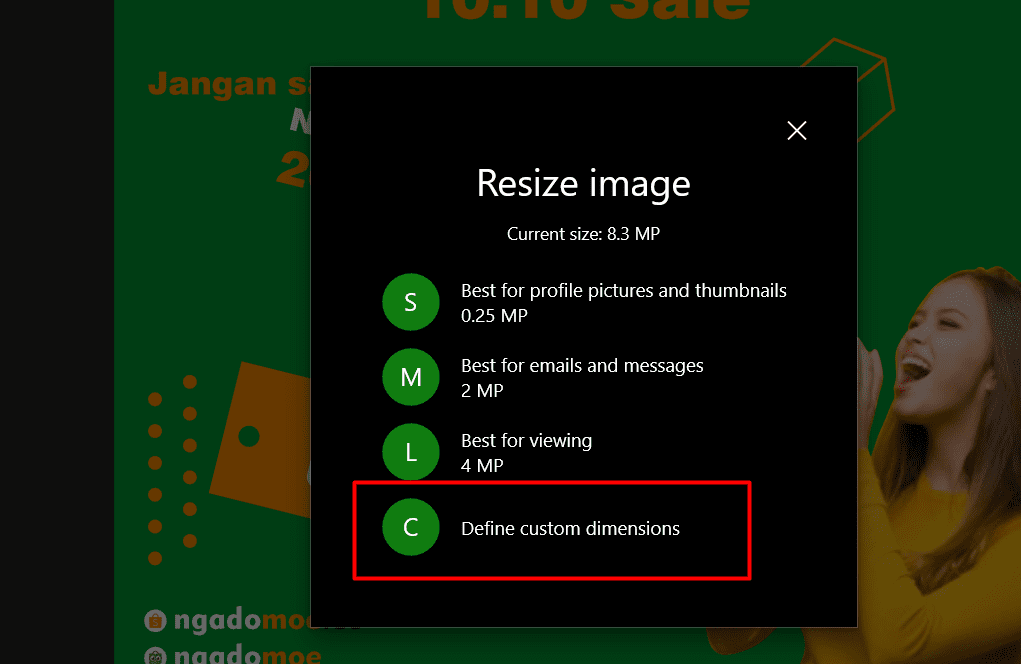Select the green C custom icon

click(x=410, y=528)
